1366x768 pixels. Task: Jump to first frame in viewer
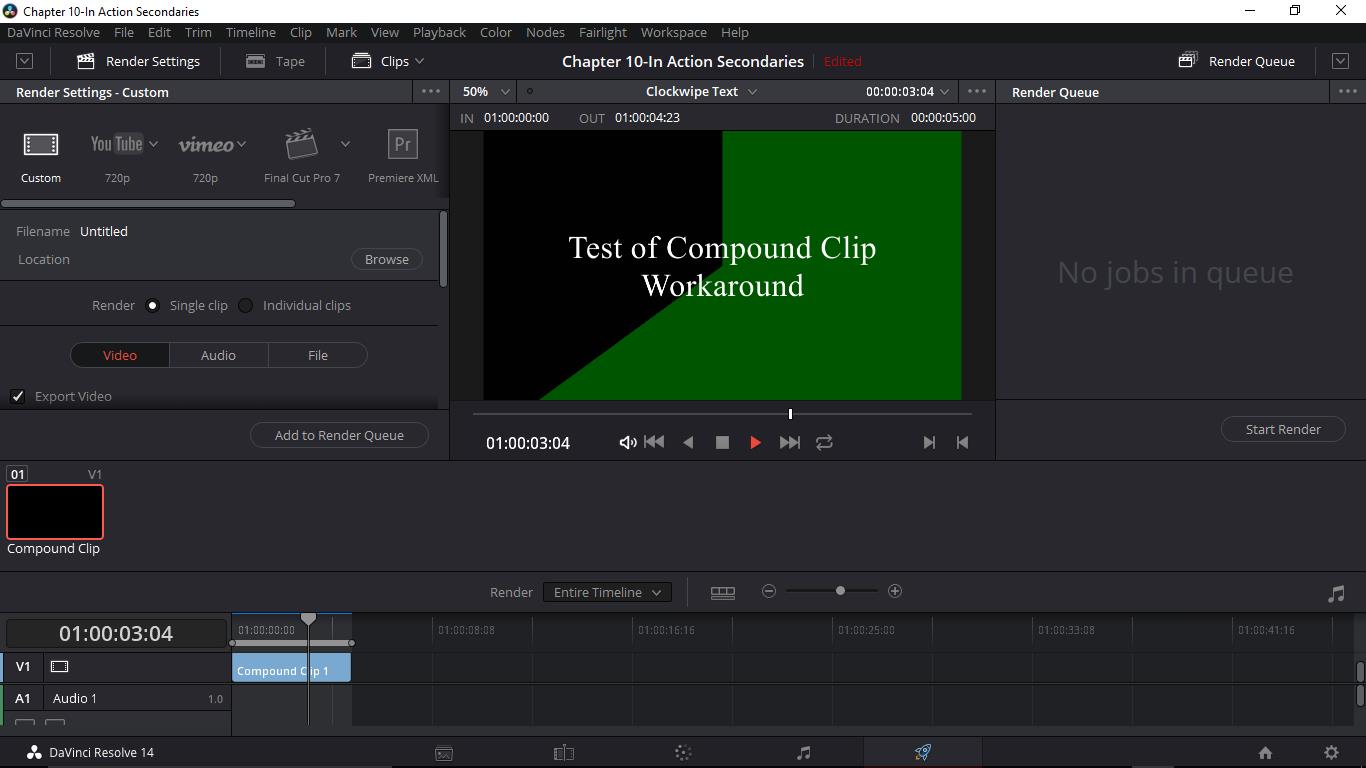click(654, 442)
